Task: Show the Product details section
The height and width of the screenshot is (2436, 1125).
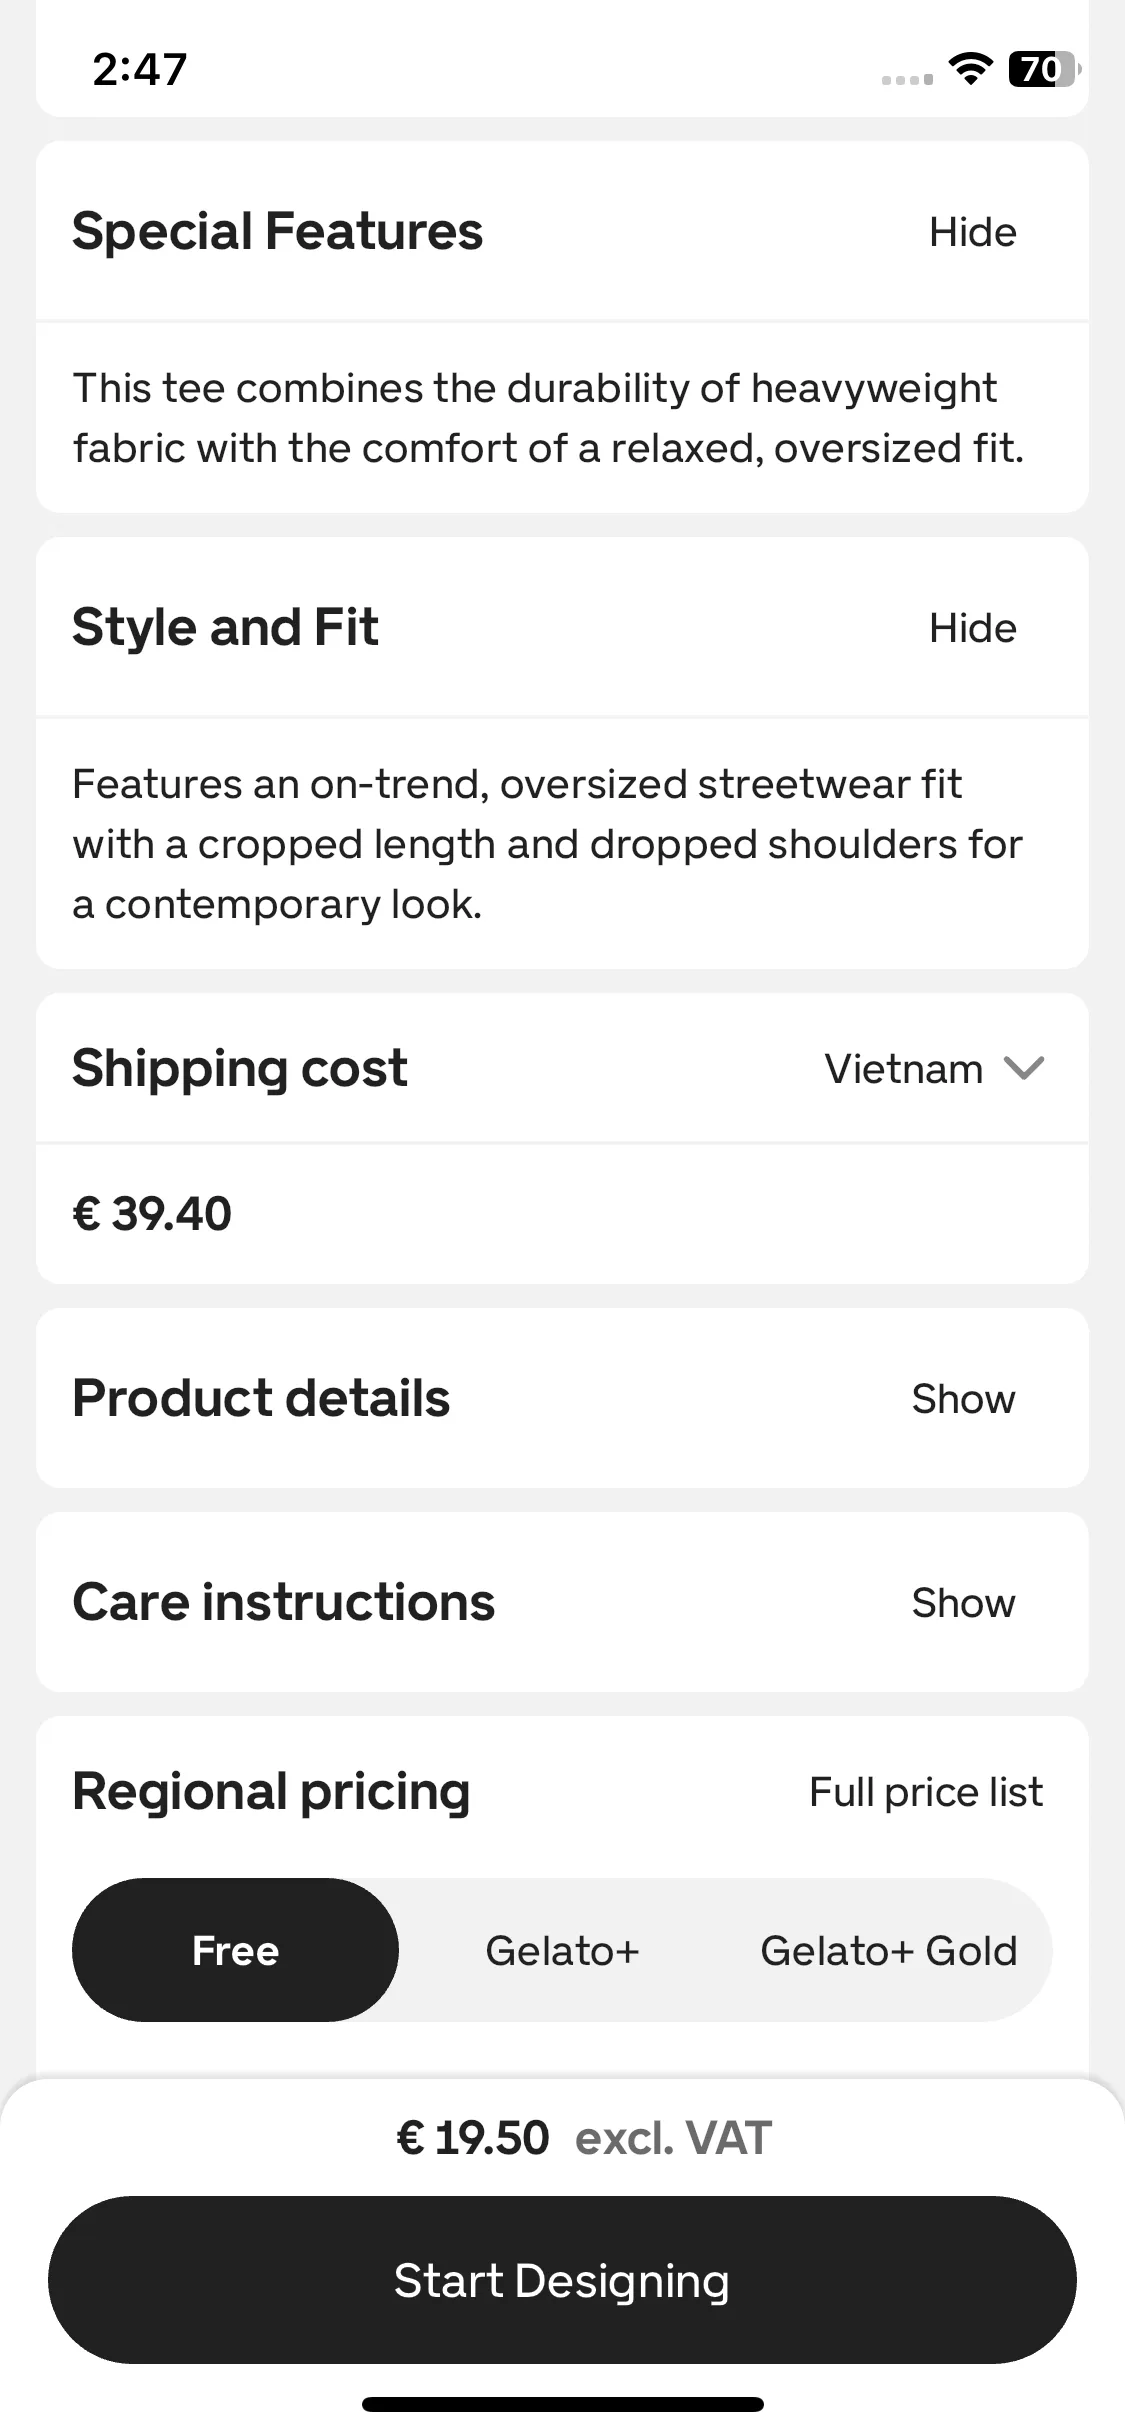Action: tap(963, 1398)
